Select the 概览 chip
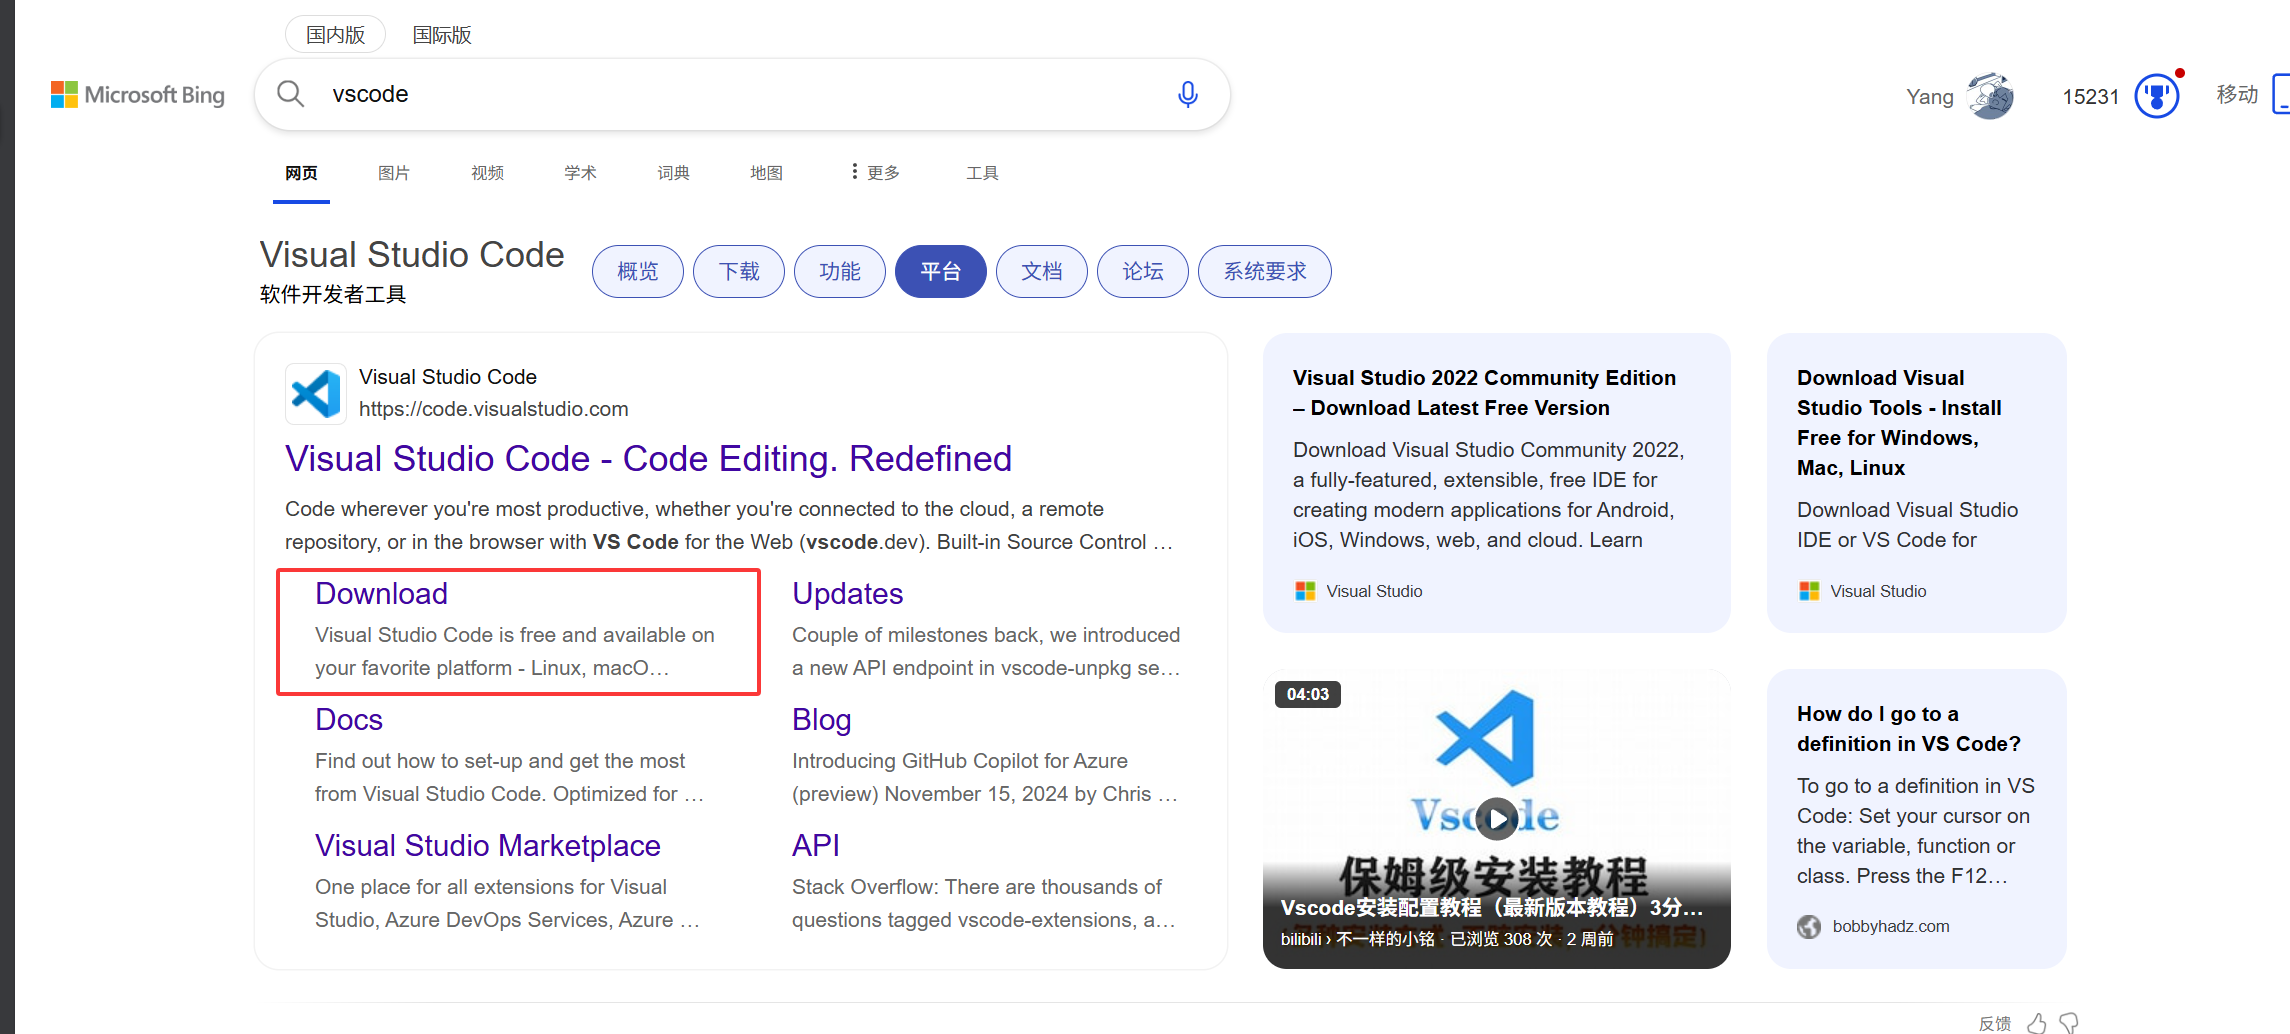The image size is (2290, 1034). [x=638, y=271]
